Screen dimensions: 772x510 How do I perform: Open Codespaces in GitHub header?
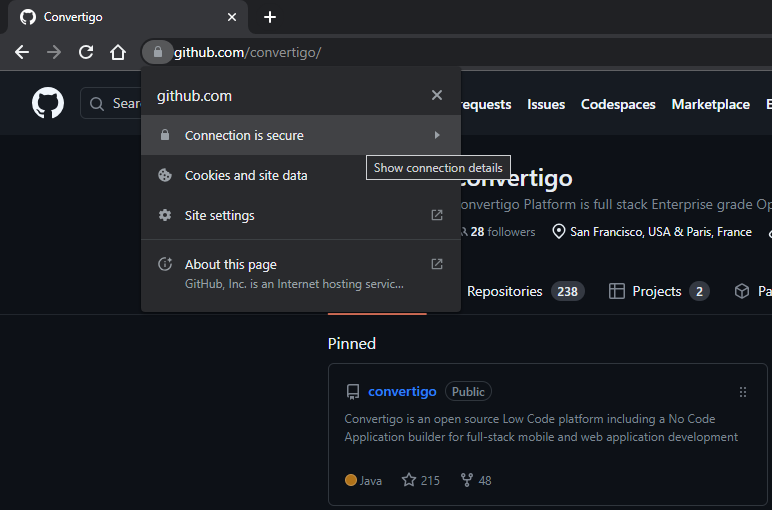pyautogui.click(x=618, y=104)
